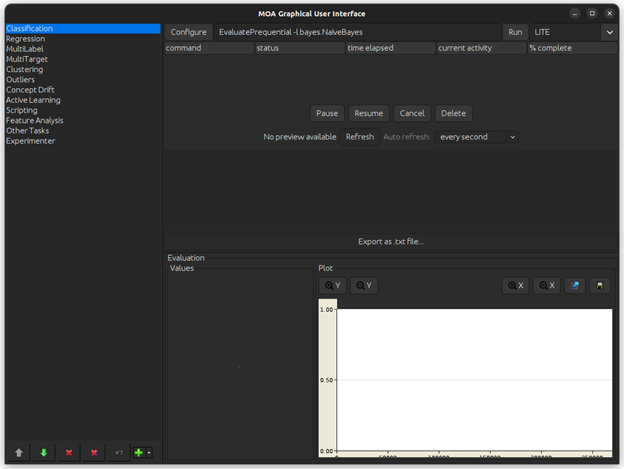The width and height of the screenshot is (624, 469).
Task: Zoom in on the plot X axis
Action: [x=516, y=286]
